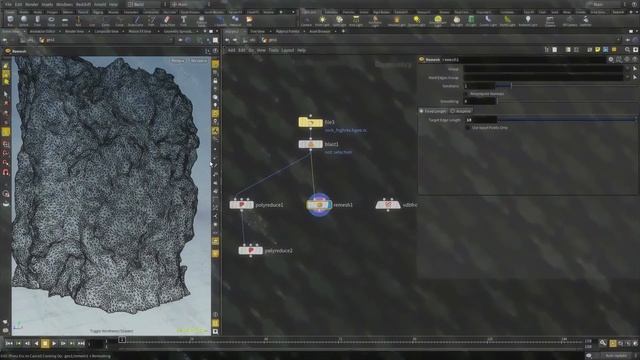Open the Group field dropdown arrow
Image resolution: width=640 pixels, height=360 pixels.
[x=628, y=69]
